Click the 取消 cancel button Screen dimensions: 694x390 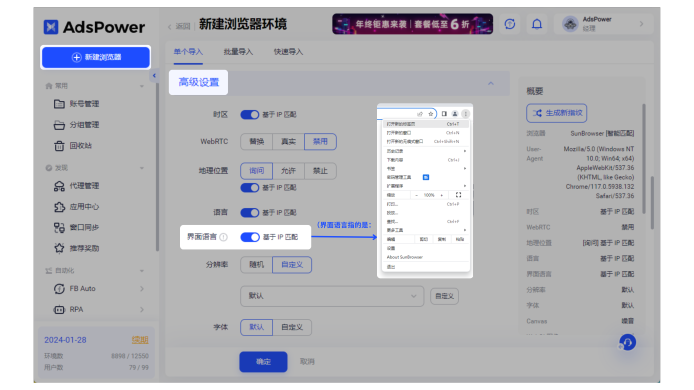point(307,362)
